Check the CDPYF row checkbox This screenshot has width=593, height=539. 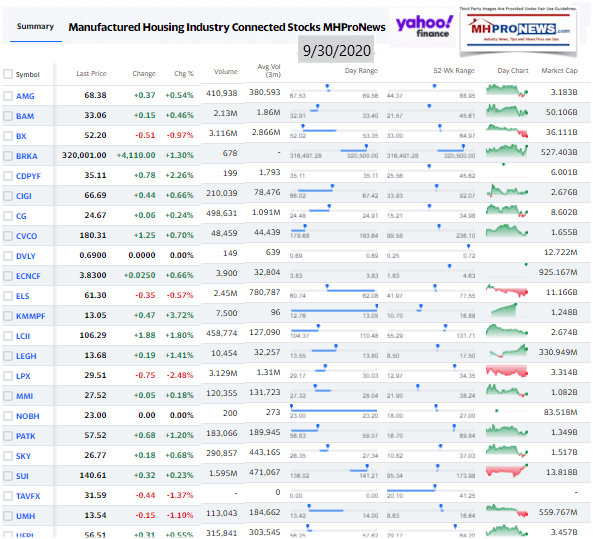(x=8, y=176)
